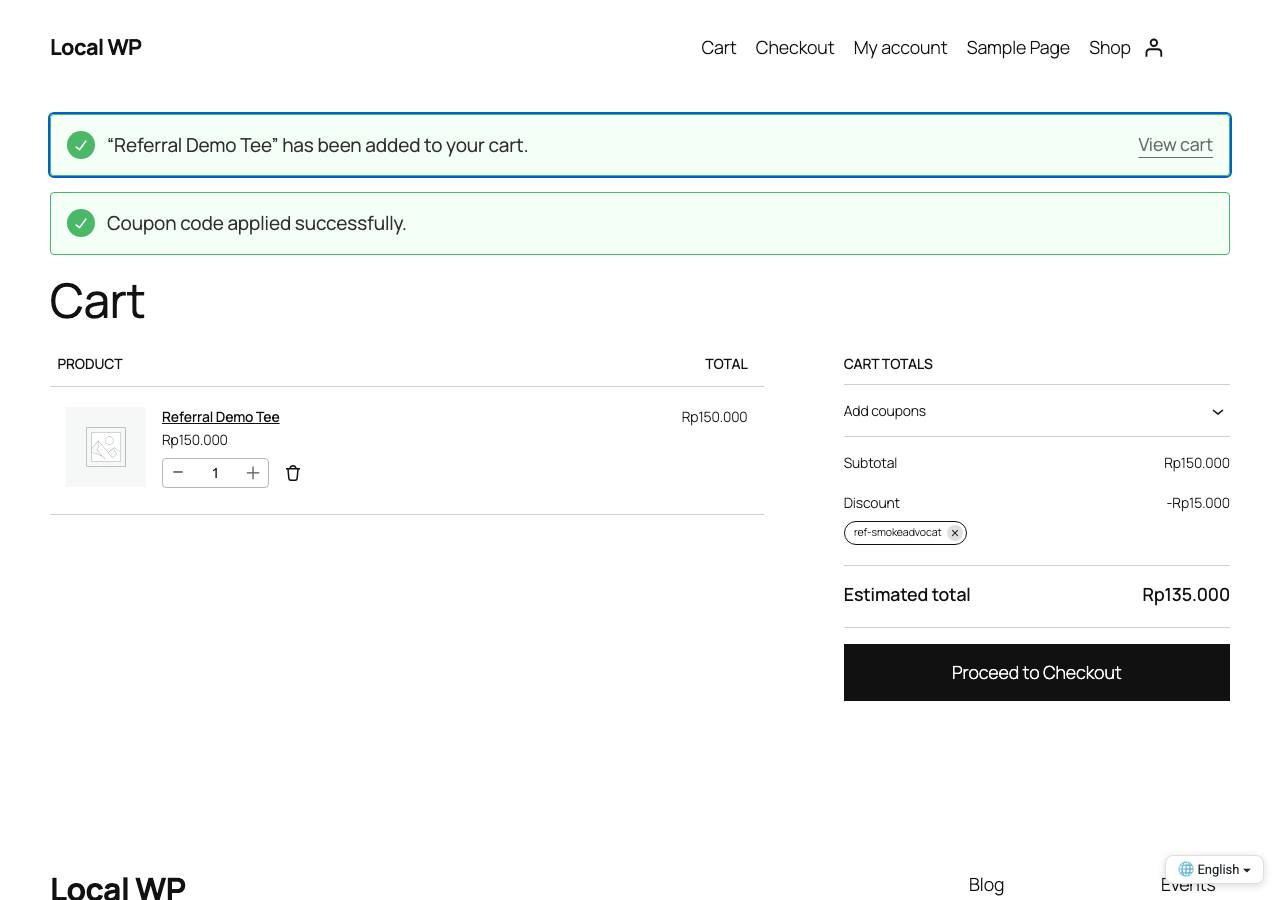Expand the Add coupons section
Image resolution: width=1280 pixels, height=900 pixels.
(1036, 411)
